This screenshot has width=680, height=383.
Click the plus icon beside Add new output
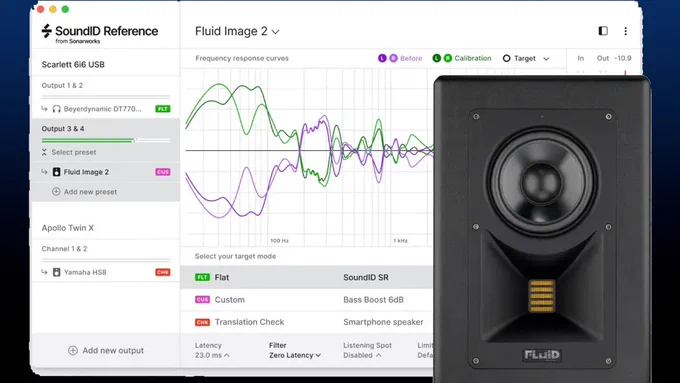pyautogui.click(x=73, y=350)
